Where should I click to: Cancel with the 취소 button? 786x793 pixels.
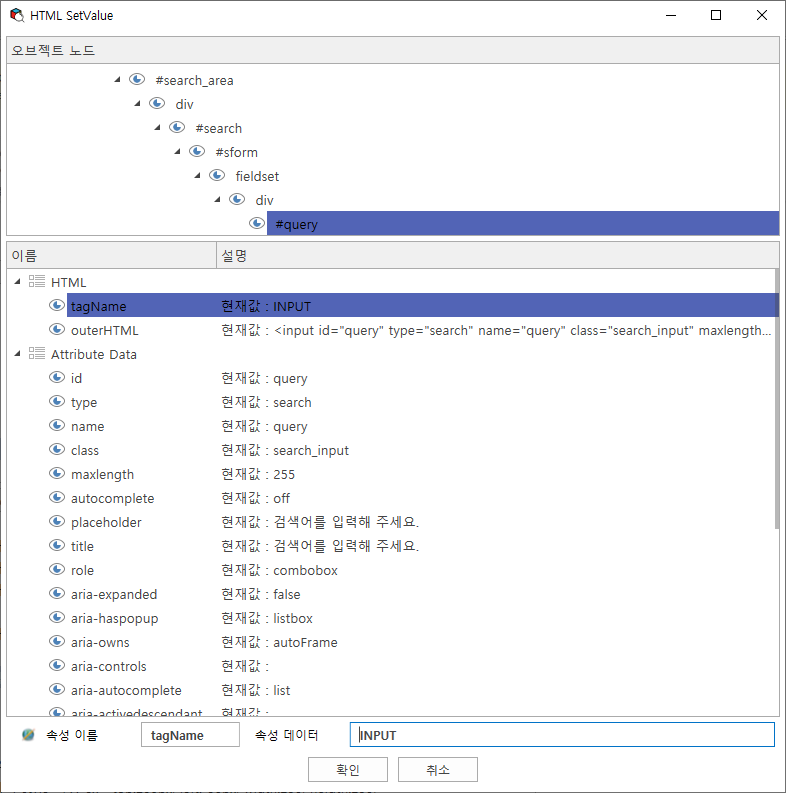438,770
